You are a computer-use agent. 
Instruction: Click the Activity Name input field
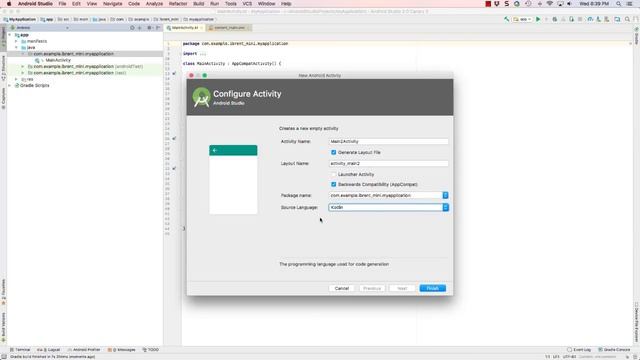389,141
